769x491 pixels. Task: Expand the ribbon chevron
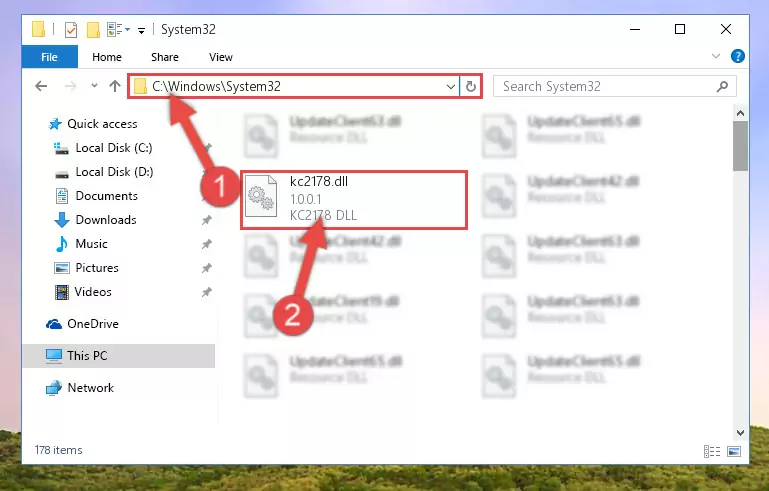tap(716, 56)
